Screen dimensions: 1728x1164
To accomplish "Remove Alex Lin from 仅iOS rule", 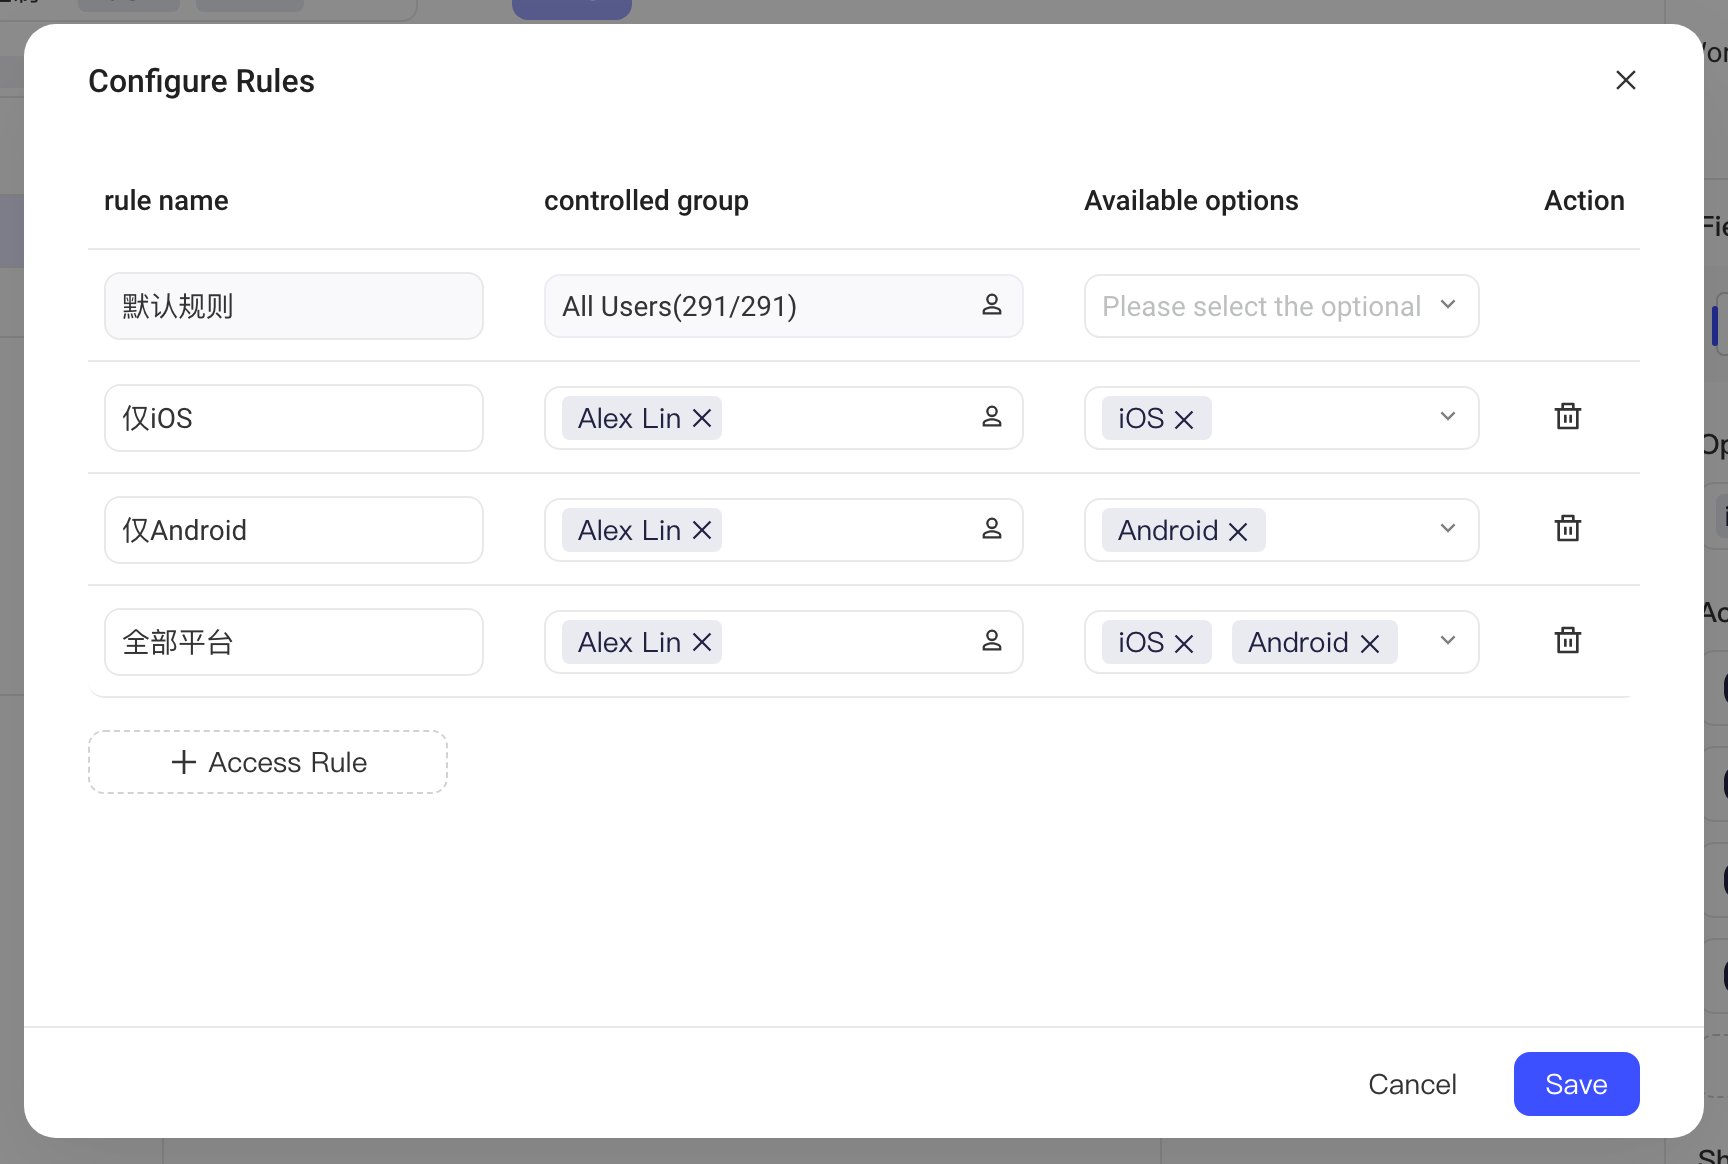I will (x=702, y=418).
